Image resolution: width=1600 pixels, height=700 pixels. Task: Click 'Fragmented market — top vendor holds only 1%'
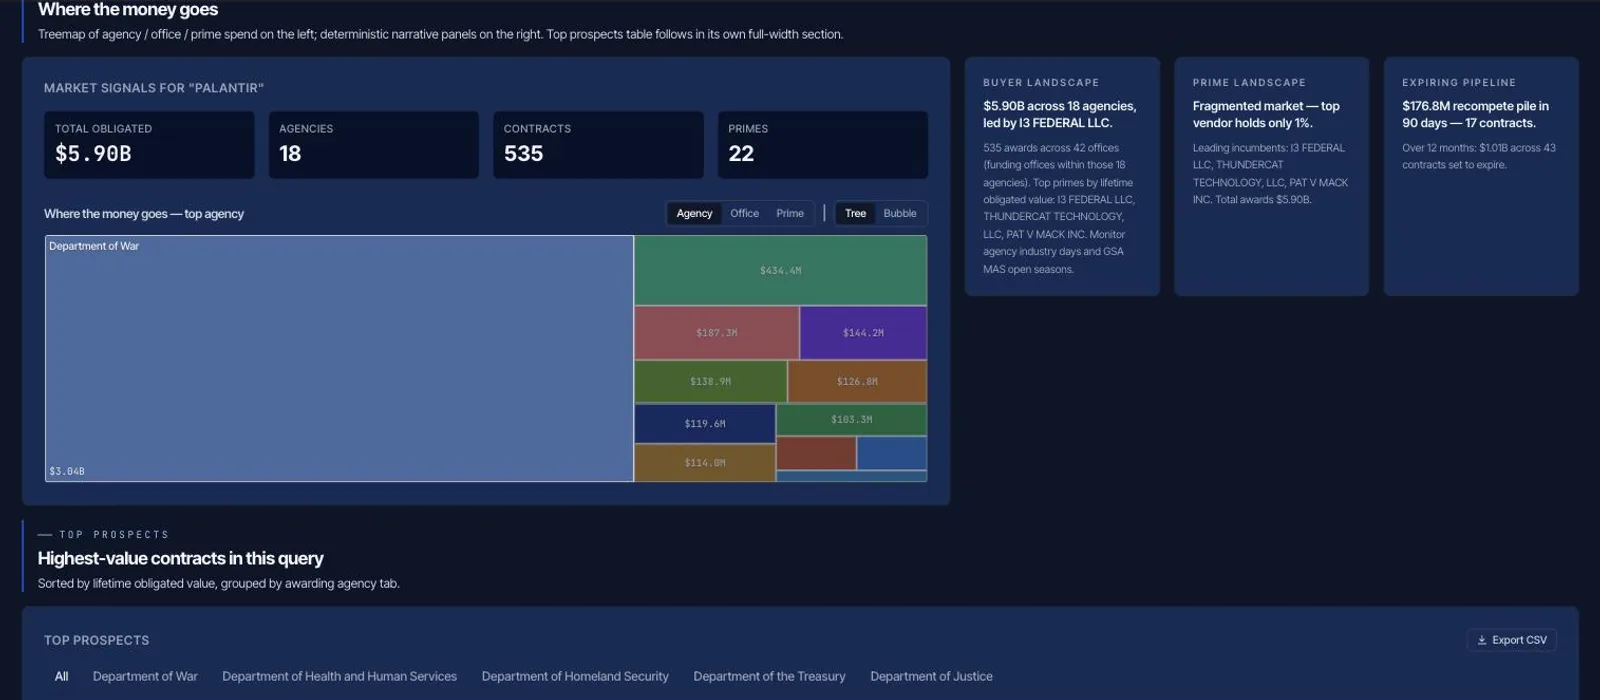click(x=1266, y=114)
